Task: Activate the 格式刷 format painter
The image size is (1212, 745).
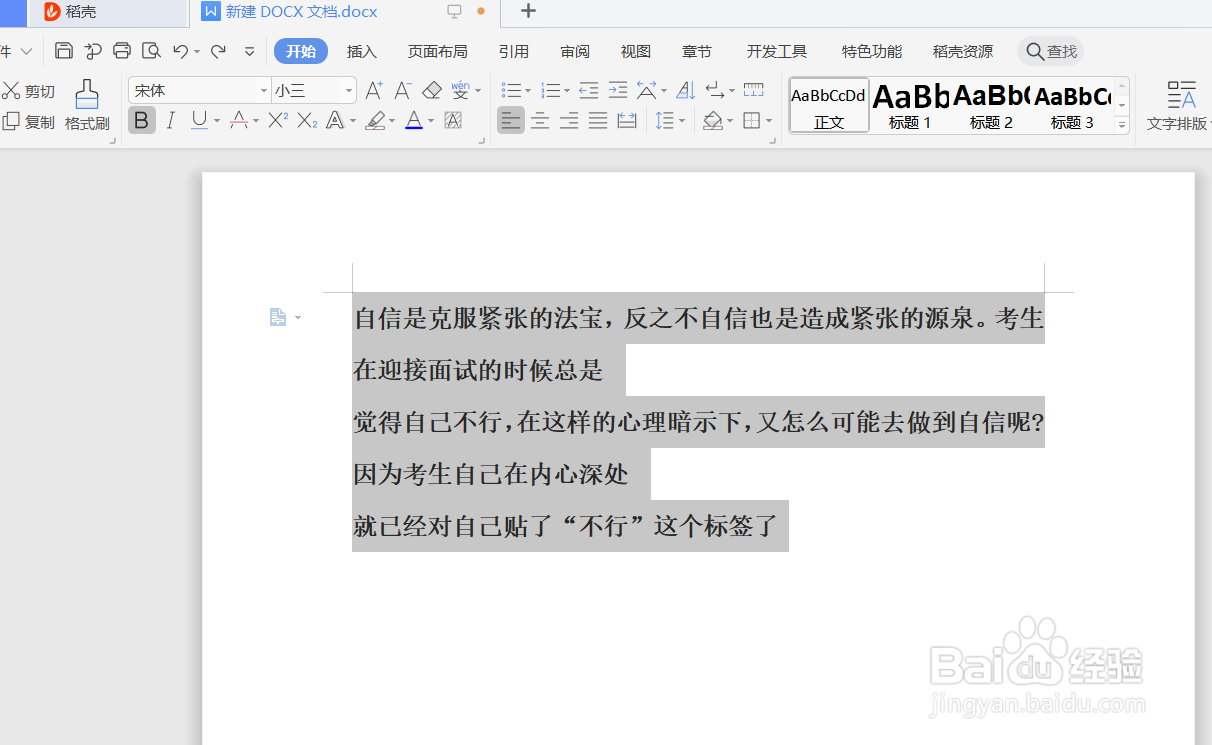Action: 86,105
